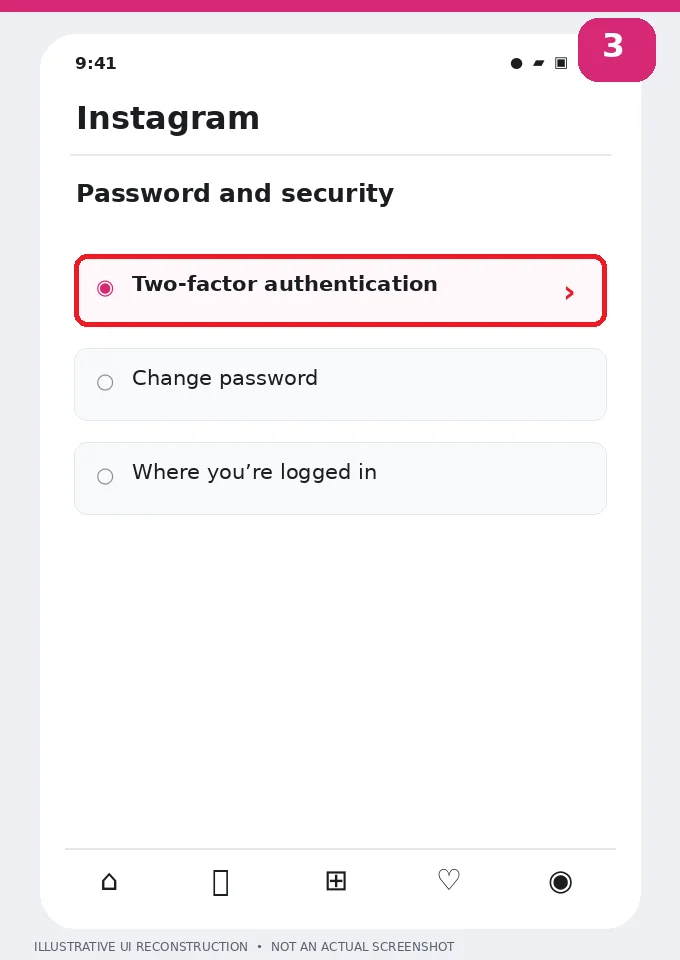680x960 pixels.
Task: Open the Home tab icon
Action: (109, 882)
